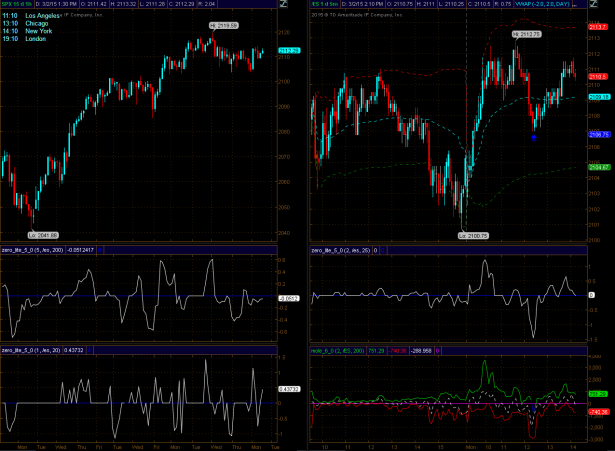Click the red 2110.5 last price tag
The width and height of the screenshot is (615, 451).
tap(598, 76)
